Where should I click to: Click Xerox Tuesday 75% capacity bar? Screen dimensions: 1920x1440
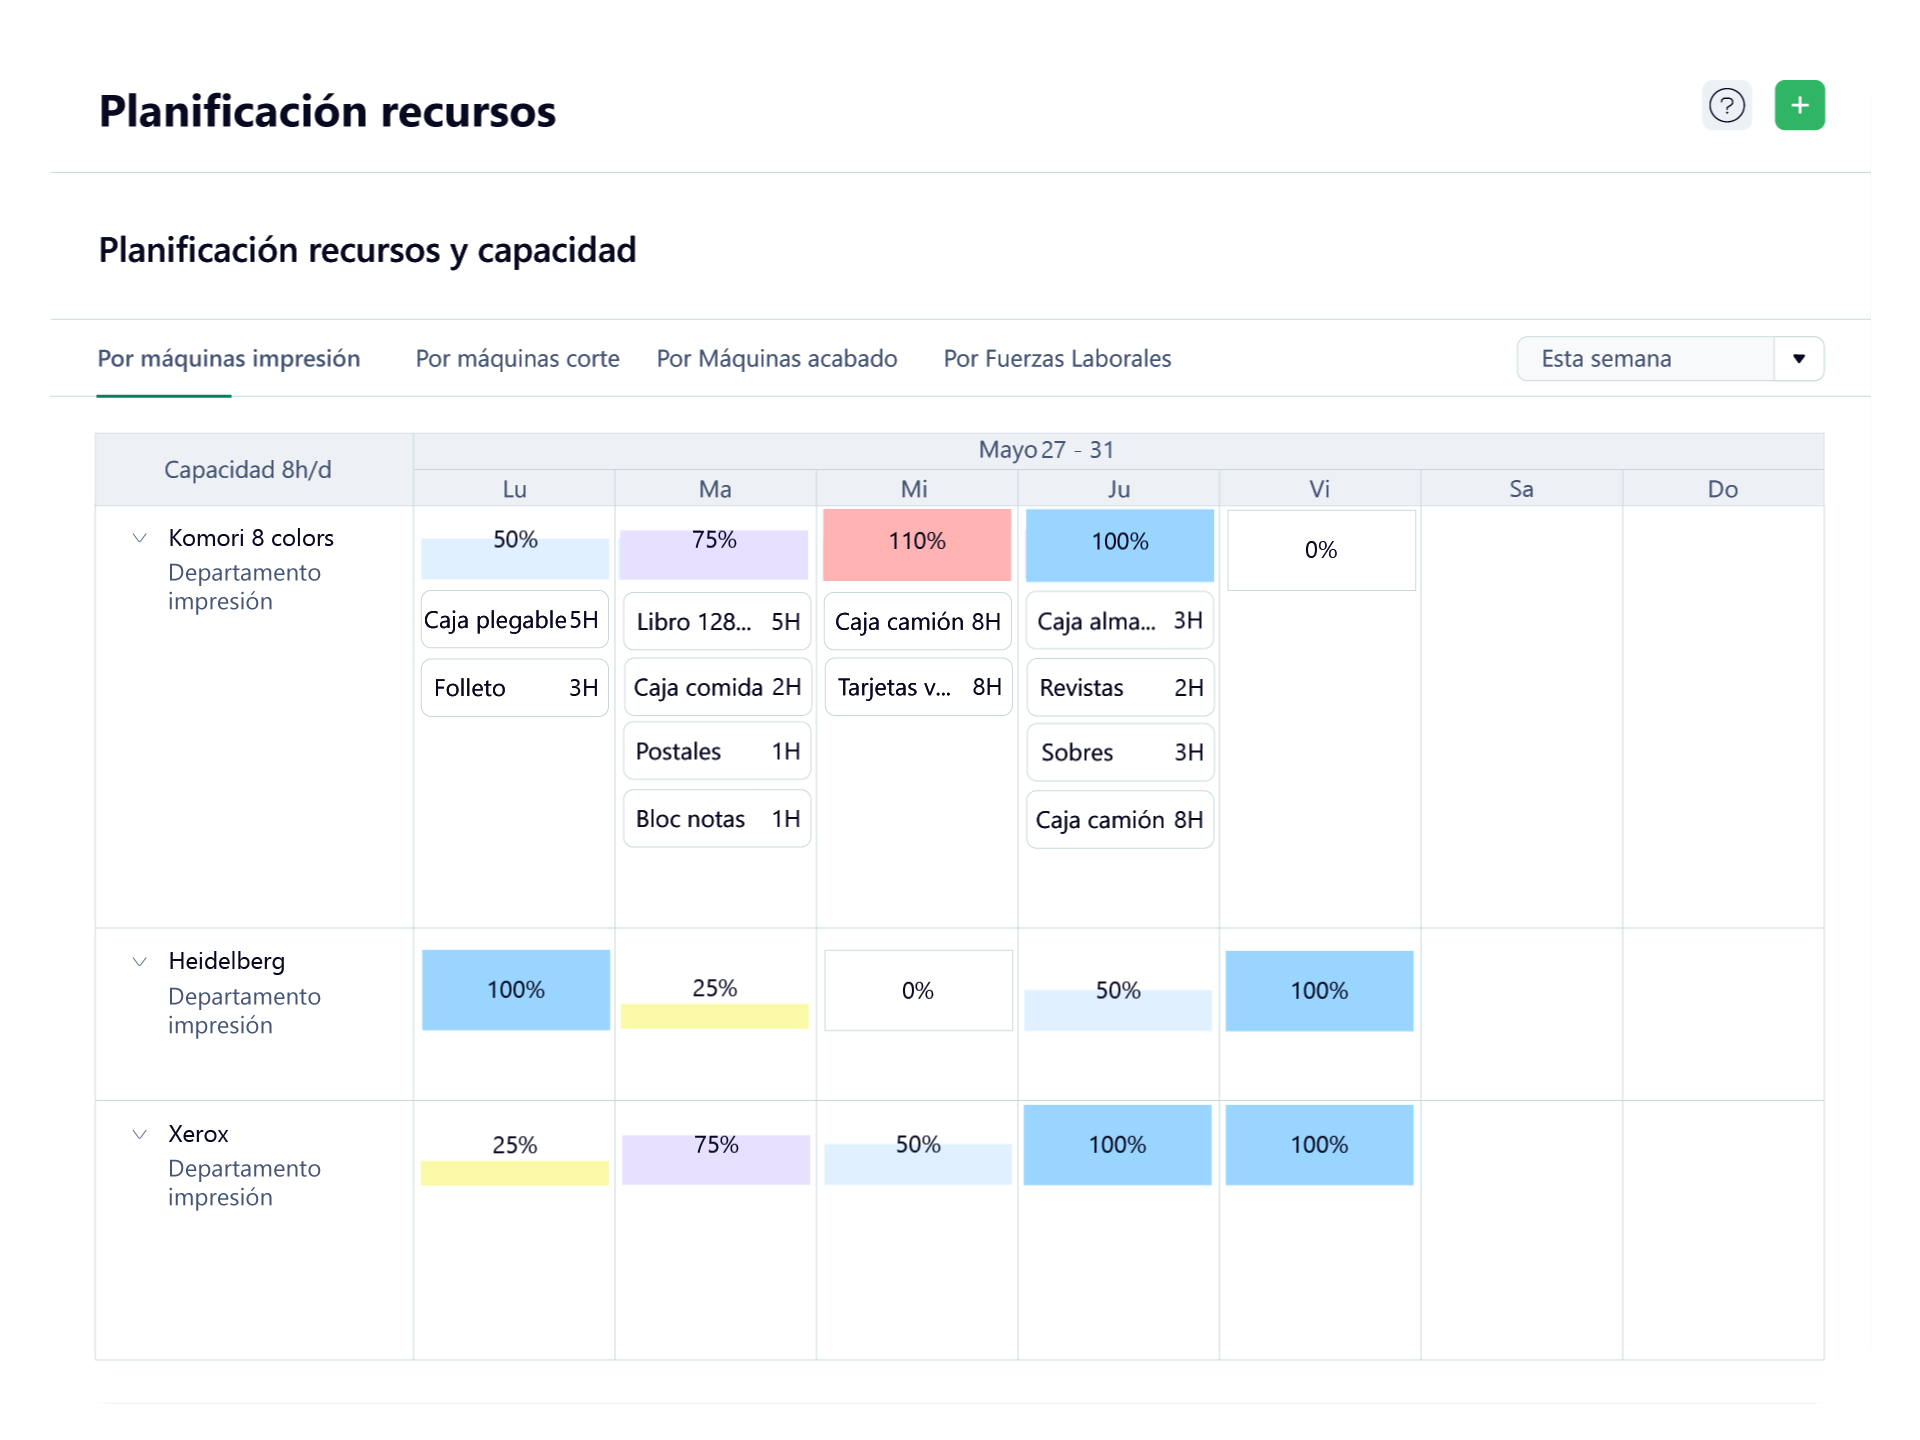point(716,1160)
